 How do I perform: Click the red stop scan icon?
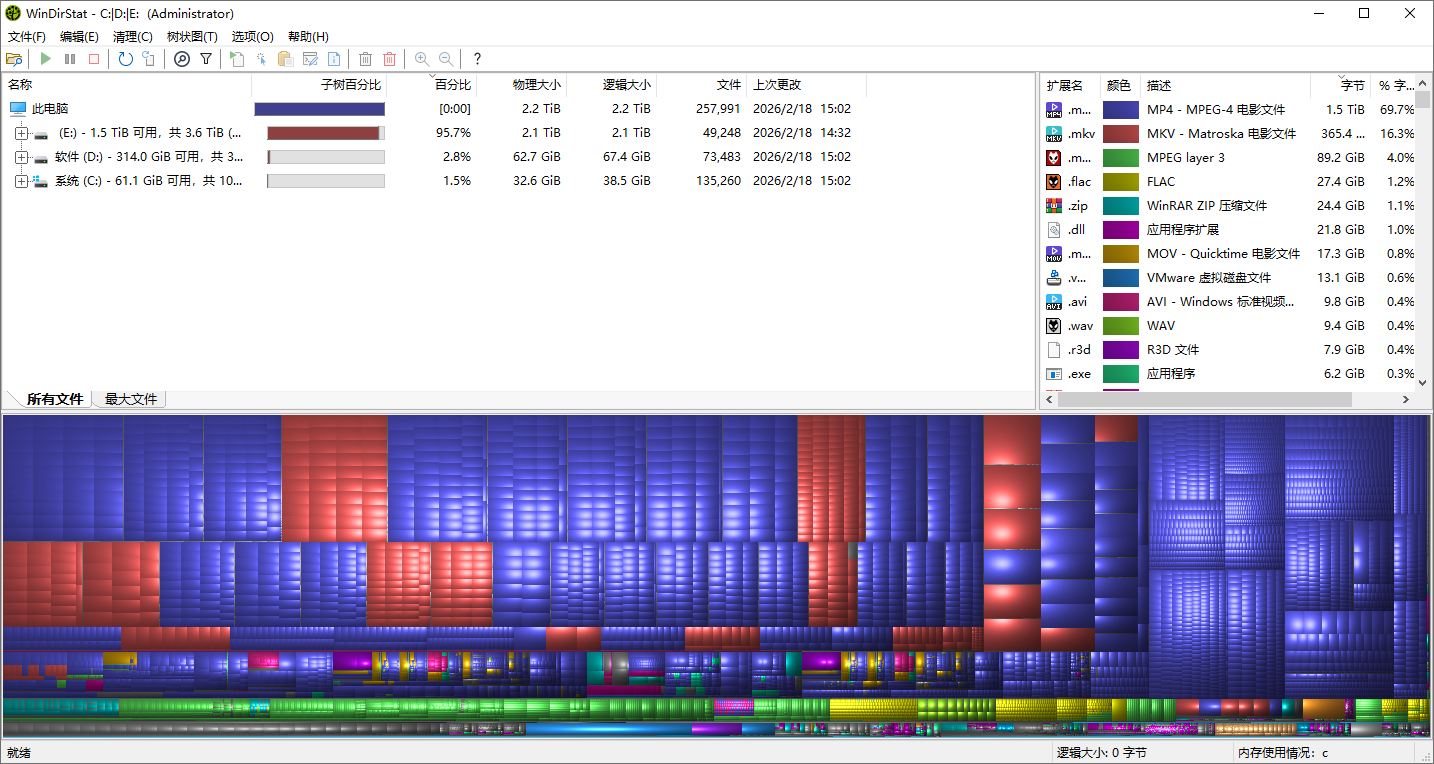94,59
